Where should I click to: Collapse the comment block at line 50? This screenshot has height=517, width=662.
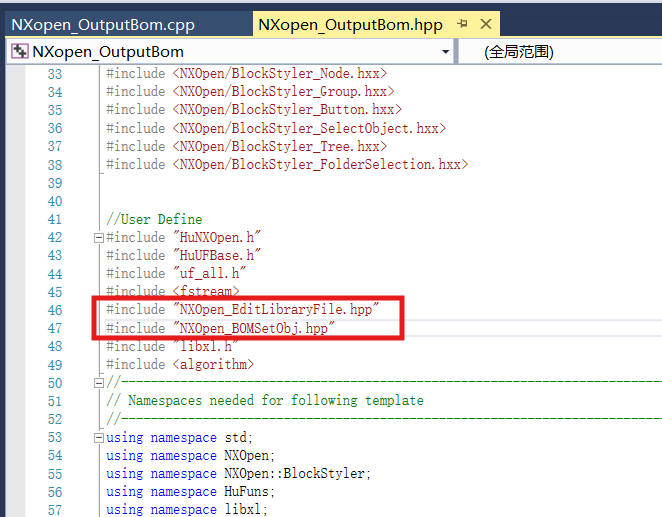98,383
